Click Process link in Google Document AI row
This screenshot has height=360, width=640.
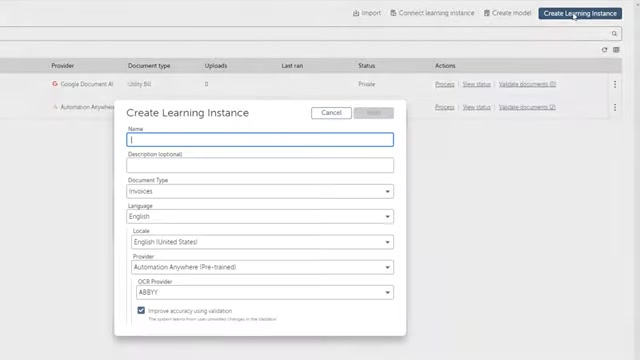[x=444, y=84]
